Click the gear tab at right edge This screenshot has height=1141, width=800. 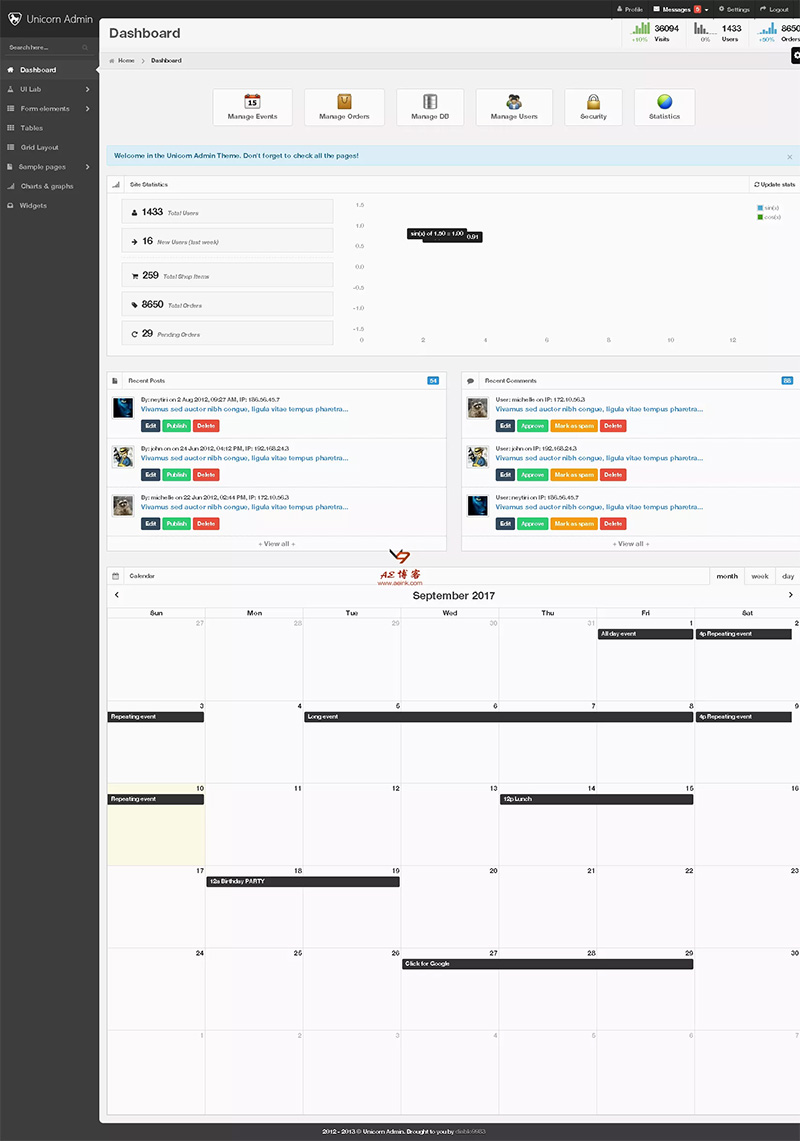click(x=796, y=55)
